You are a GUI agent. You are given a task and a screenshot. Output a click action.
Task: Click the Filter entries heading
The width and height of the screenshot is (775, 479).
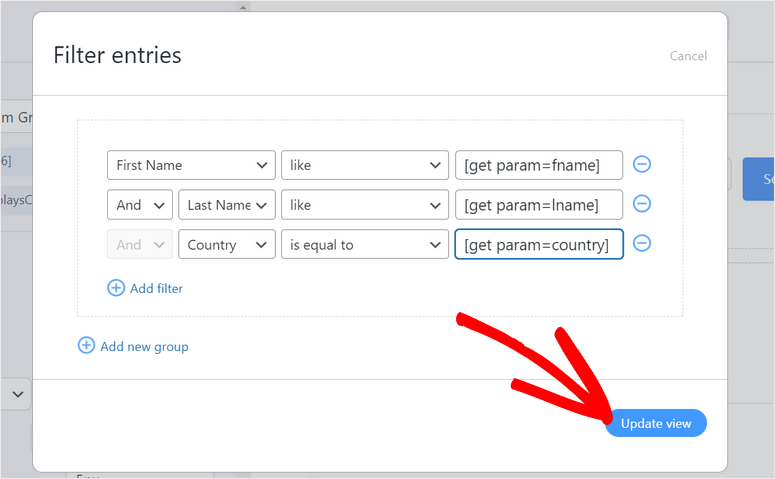(x=118, y=55)
